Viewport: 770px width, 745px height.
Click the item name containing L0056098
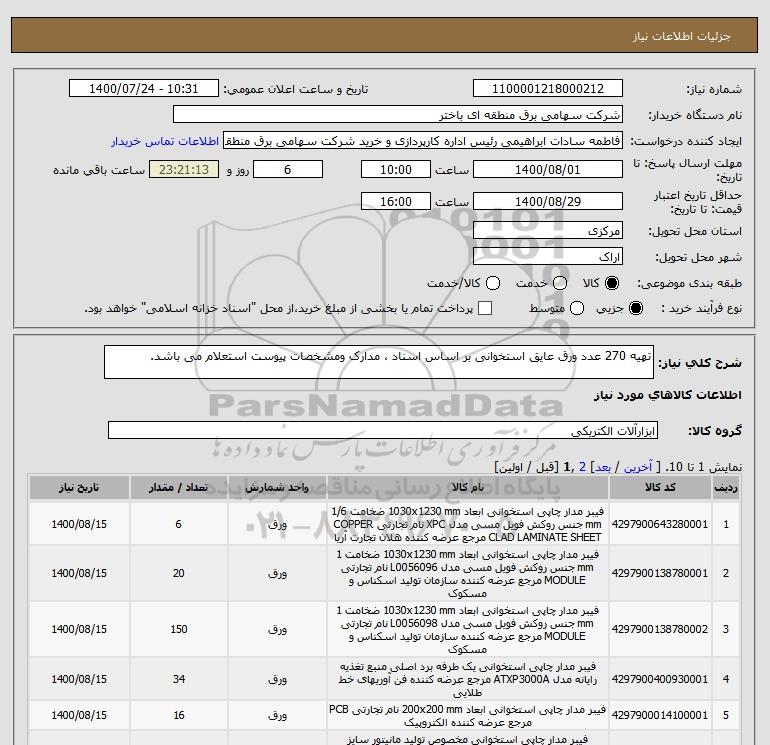(x=468, y=630)
